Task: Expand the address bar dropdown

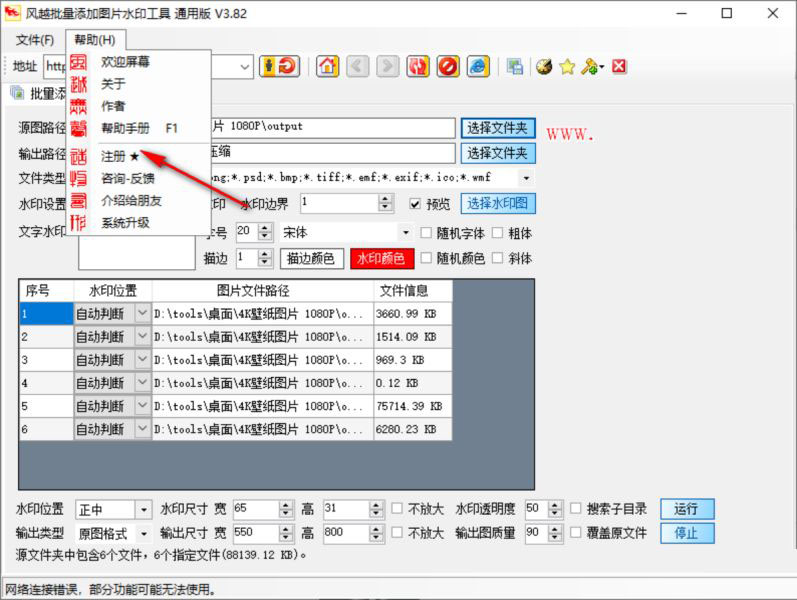Action: click(x=245, y=67)
